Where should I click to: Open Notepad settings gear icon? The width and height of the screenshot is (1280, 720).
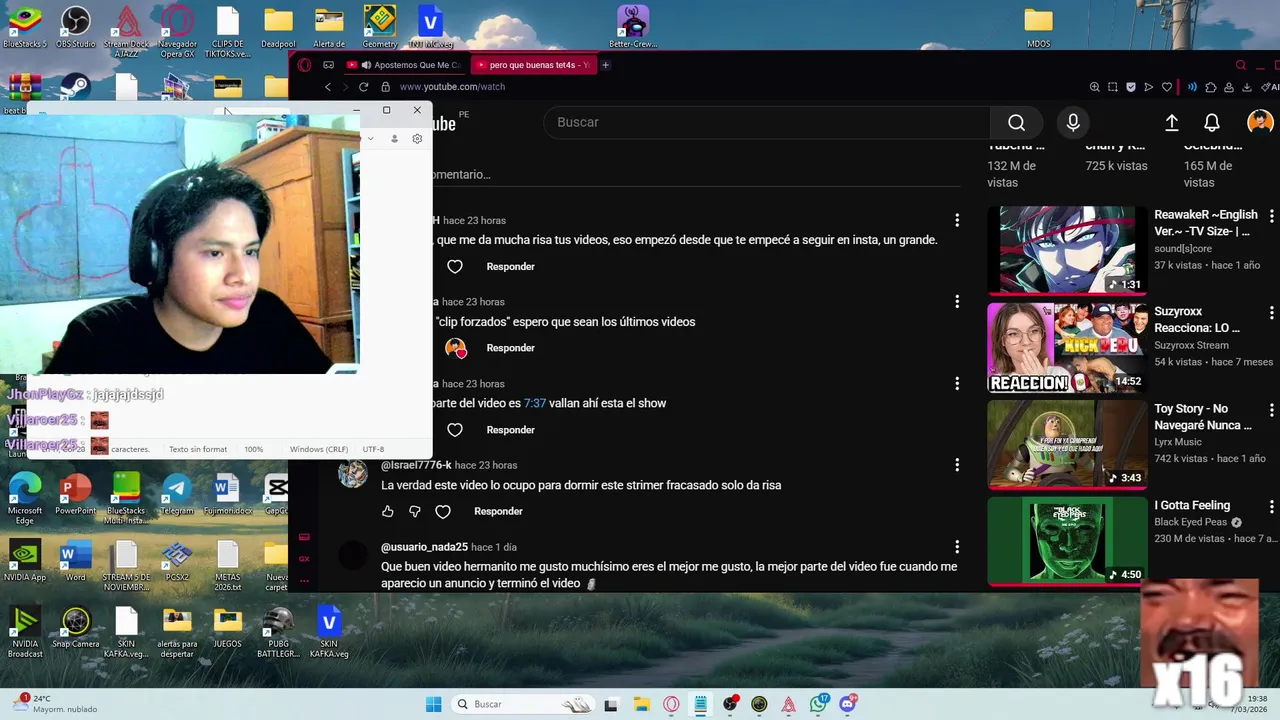(x=417, y=139)
